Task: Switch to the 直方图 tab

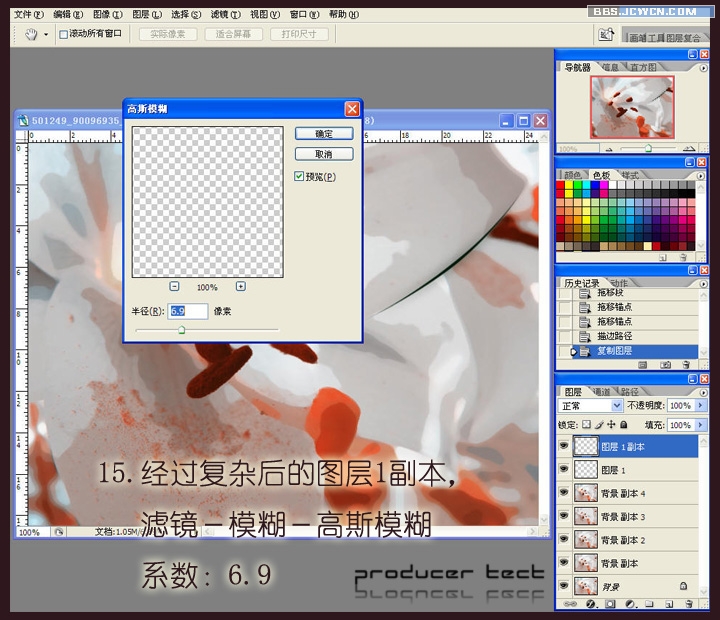Action: click(643, 68)
